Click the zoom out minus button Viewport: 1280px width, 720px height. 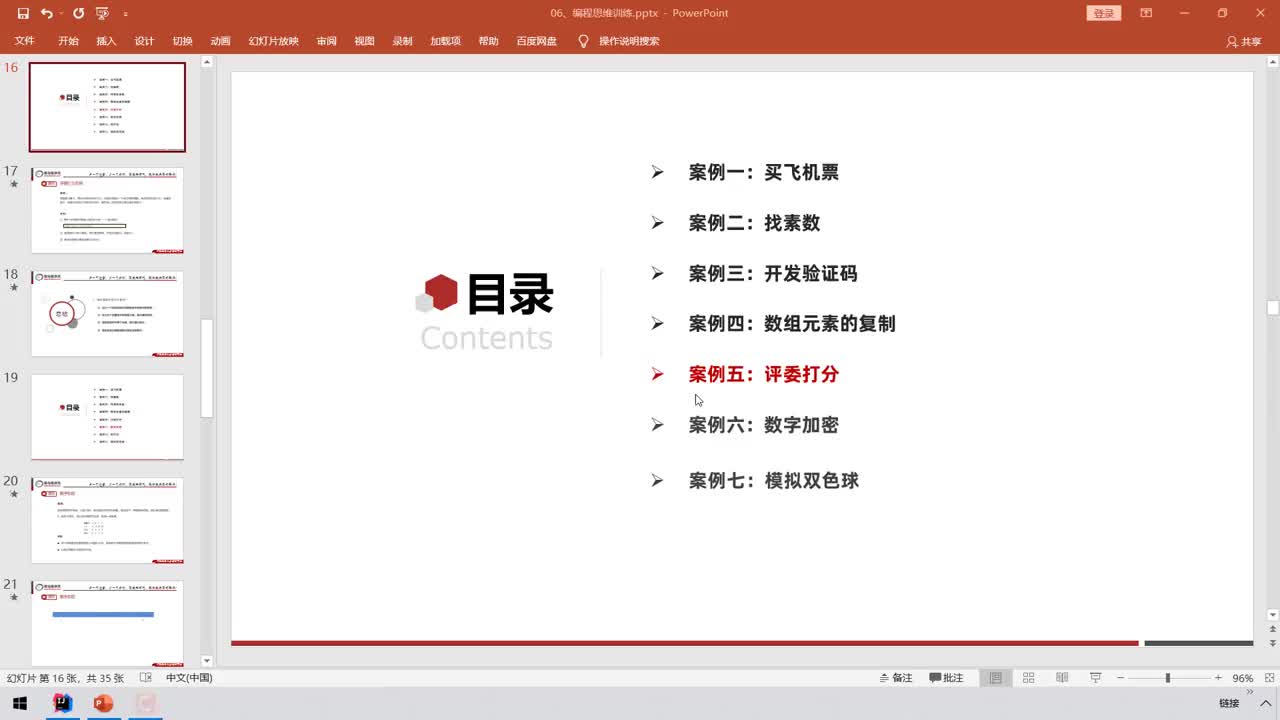pos(1122,678)
